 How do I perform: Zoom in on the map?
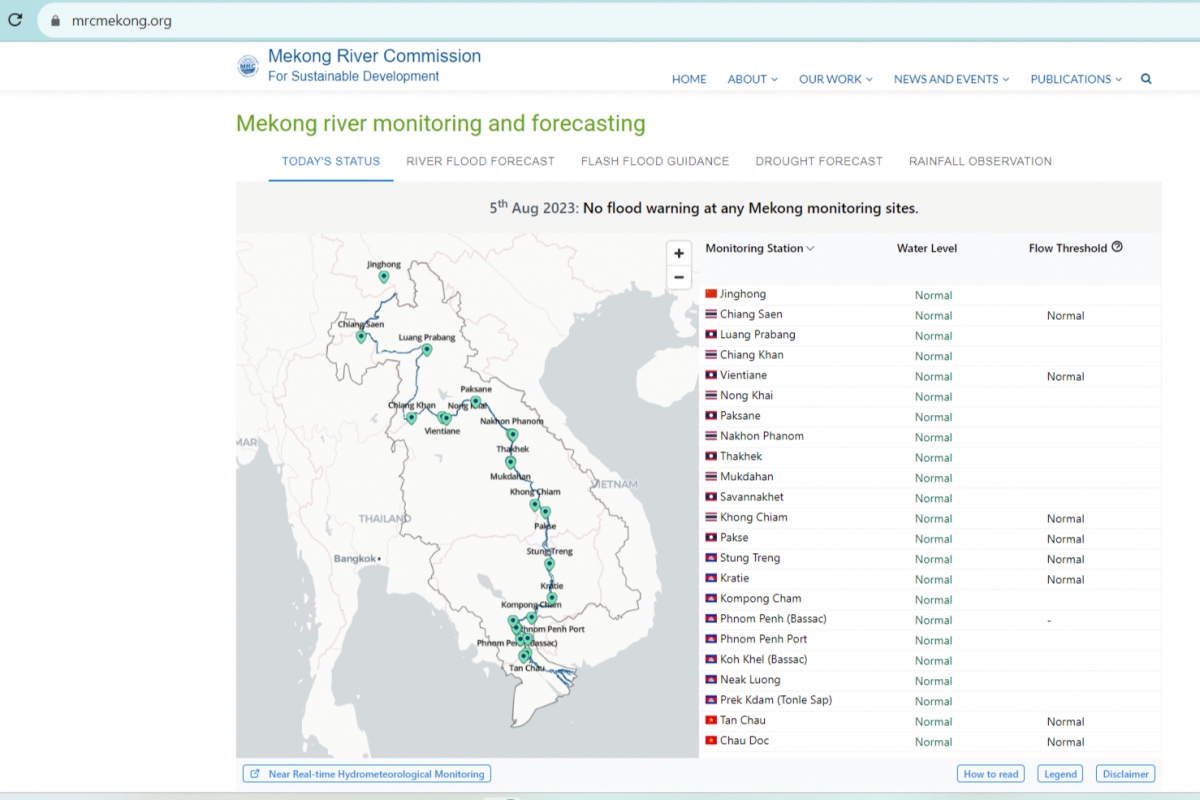(679, 254)
